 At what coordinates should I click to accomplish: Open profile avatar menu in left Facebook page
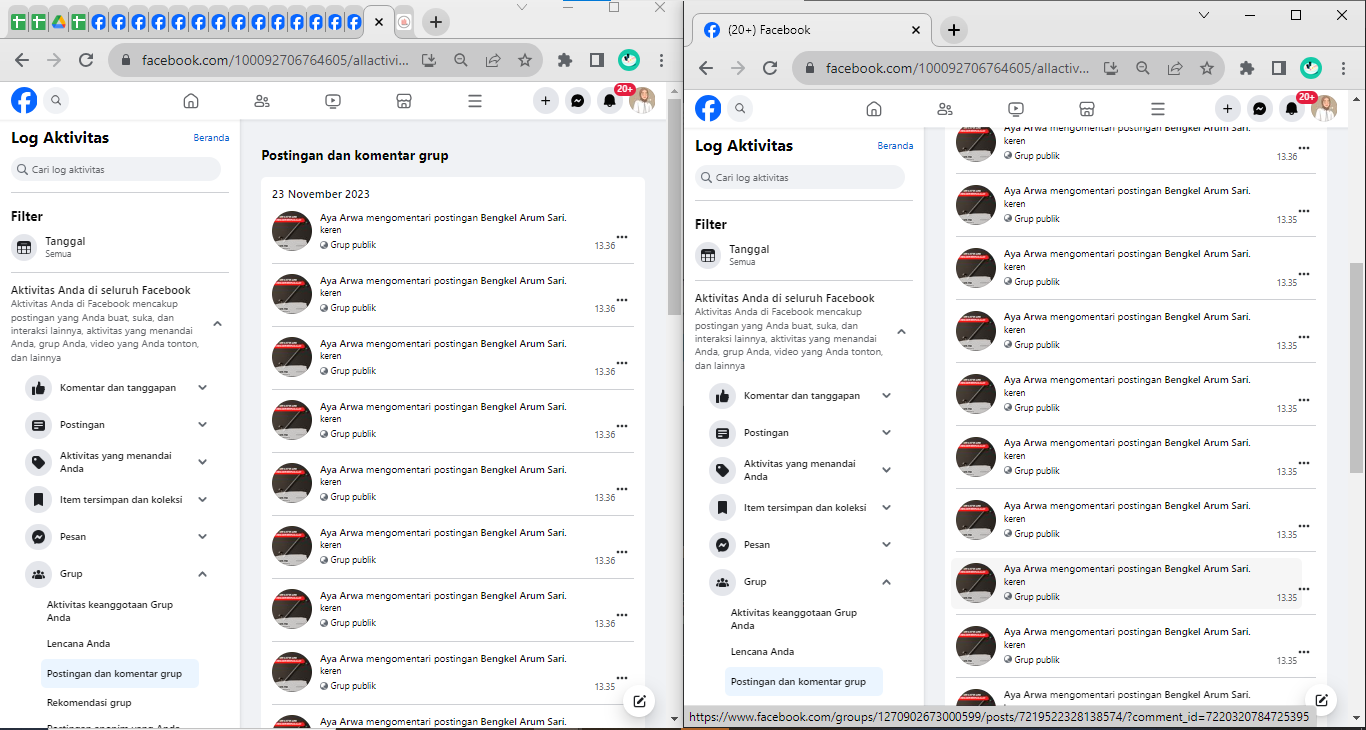[x=642, y=100]
